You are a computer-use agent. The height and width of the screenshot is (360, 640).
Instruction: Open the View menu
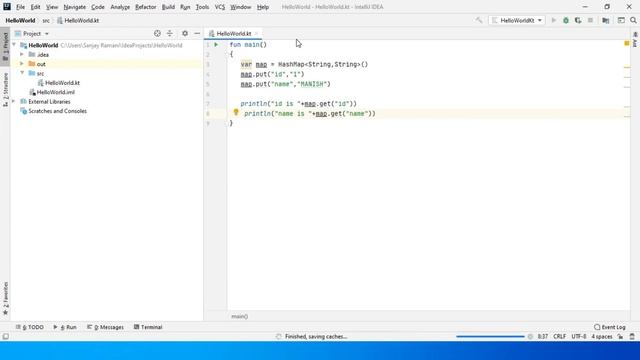52,7
